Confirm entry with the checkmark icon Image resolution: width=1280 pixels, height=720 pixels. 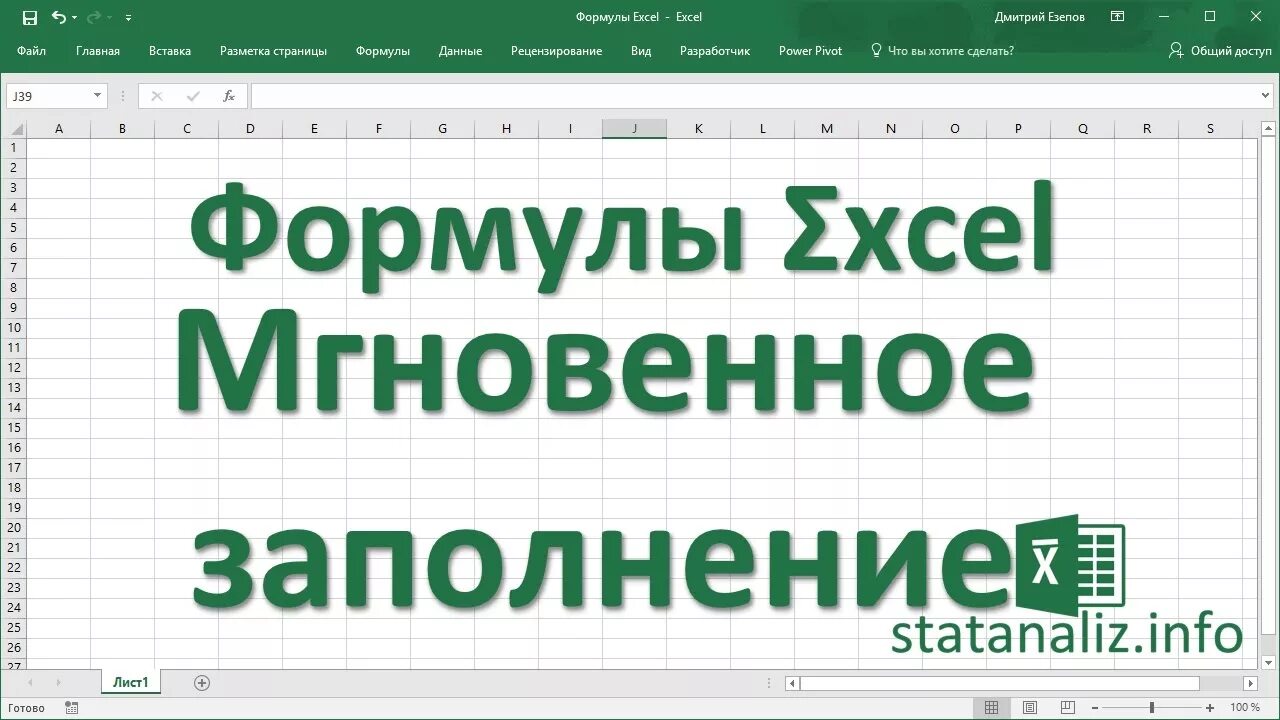[x=193, y=96]
